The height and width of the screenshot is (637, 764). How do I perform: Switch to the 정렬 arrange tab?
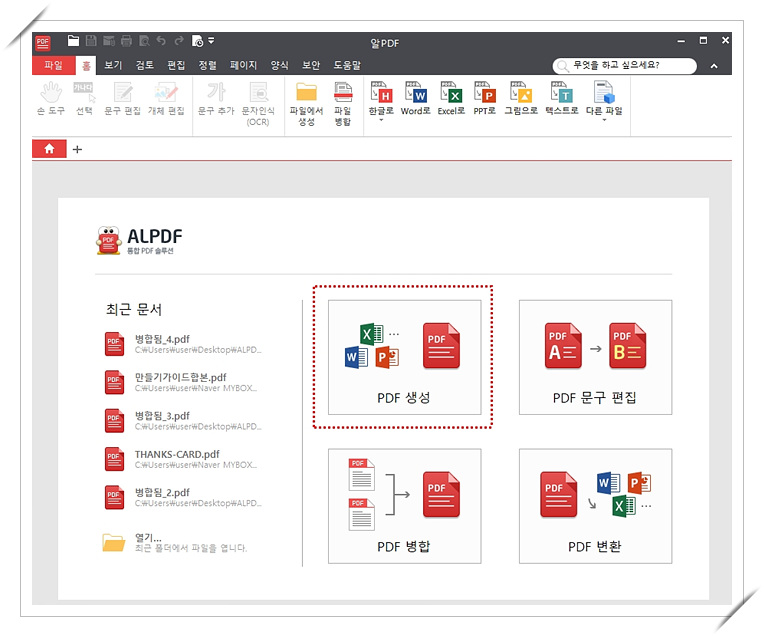(208, 65)
